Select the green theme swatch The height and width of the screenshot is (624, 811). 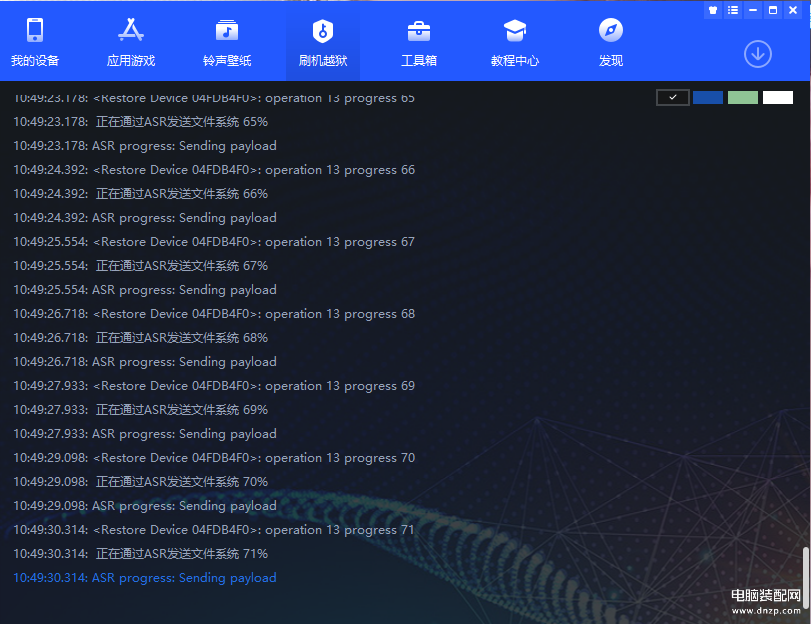click(743, 97)
